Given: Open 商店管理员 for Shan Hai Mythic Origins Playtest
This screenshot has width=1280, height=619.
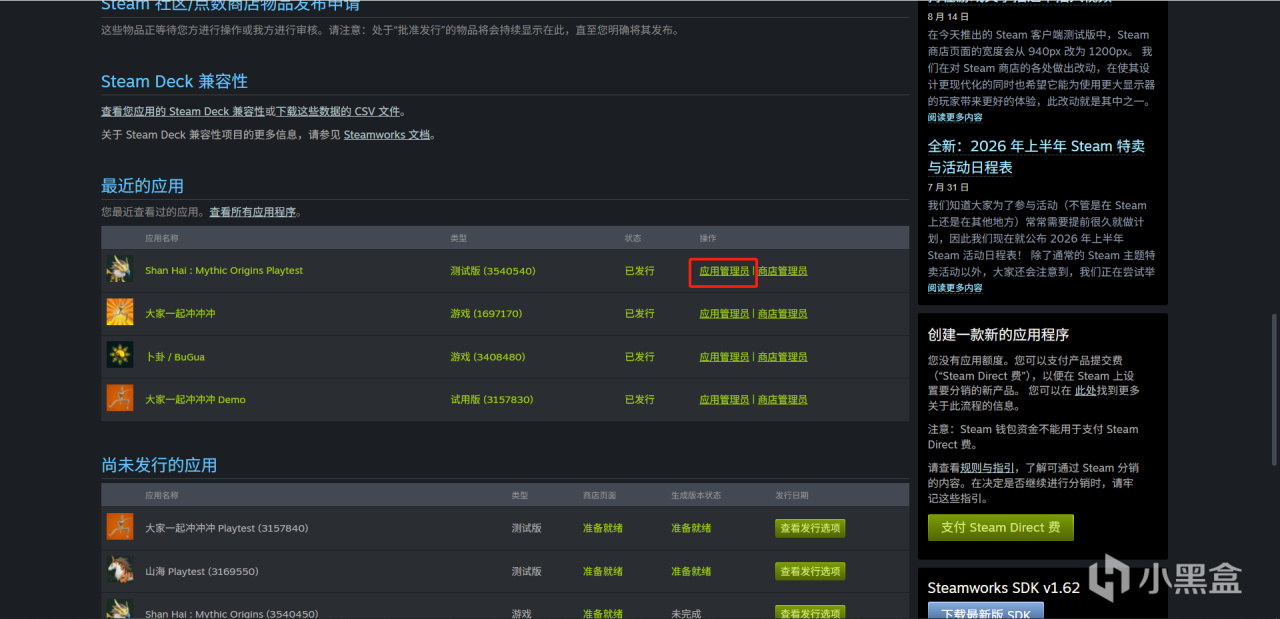Looking at the screenshot, I should 782,271.
